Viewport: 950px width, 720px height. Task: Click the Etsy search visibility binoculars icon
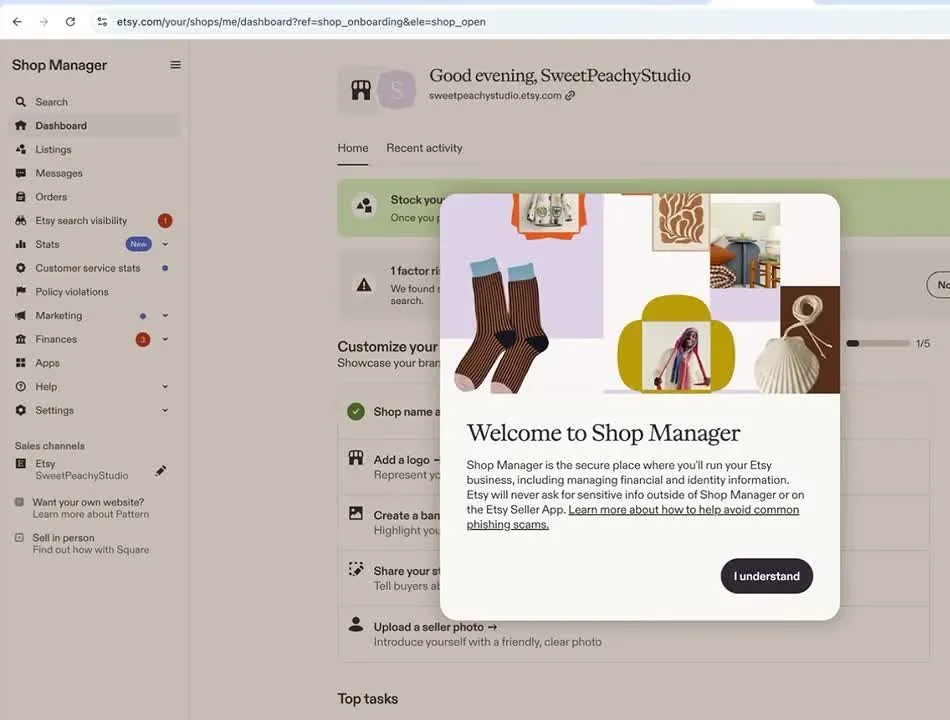21,221
